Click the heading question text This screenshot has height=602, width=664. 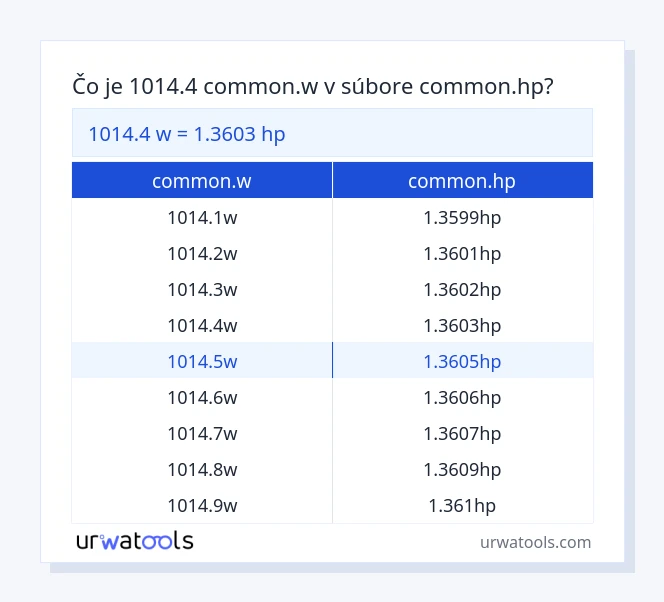(314, 87)
